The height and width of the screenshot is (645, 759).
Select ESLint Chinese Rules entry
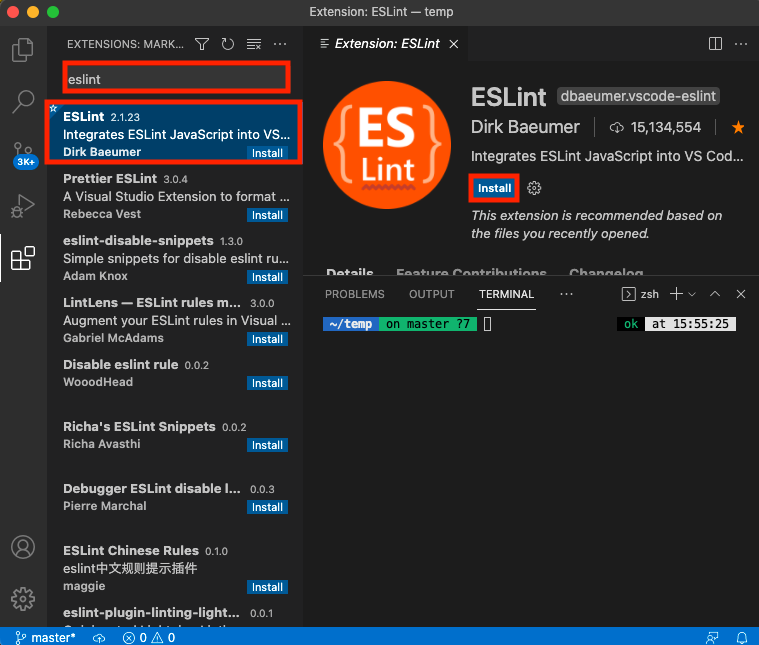pos(175,568)
